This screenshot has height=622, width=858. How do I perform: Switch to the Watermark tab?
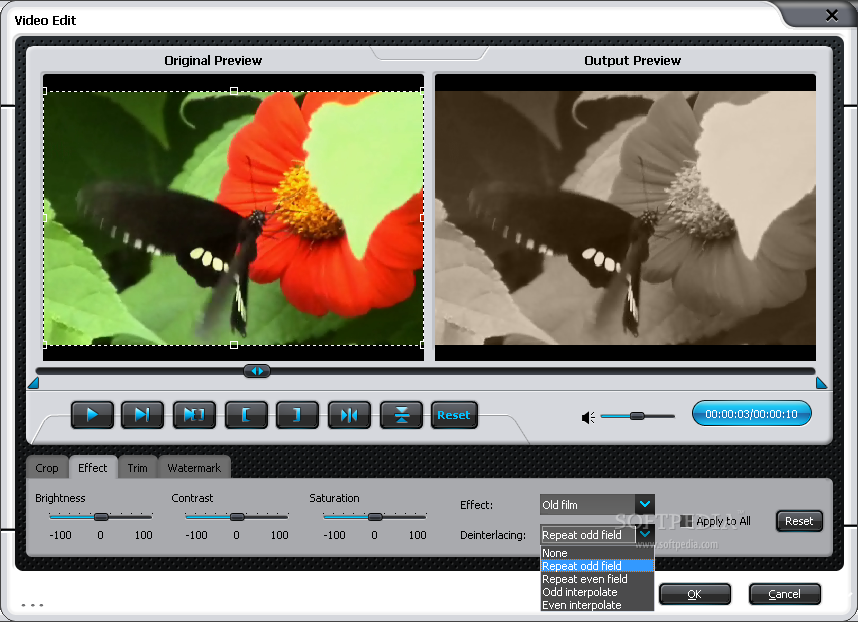click(194, 468)
